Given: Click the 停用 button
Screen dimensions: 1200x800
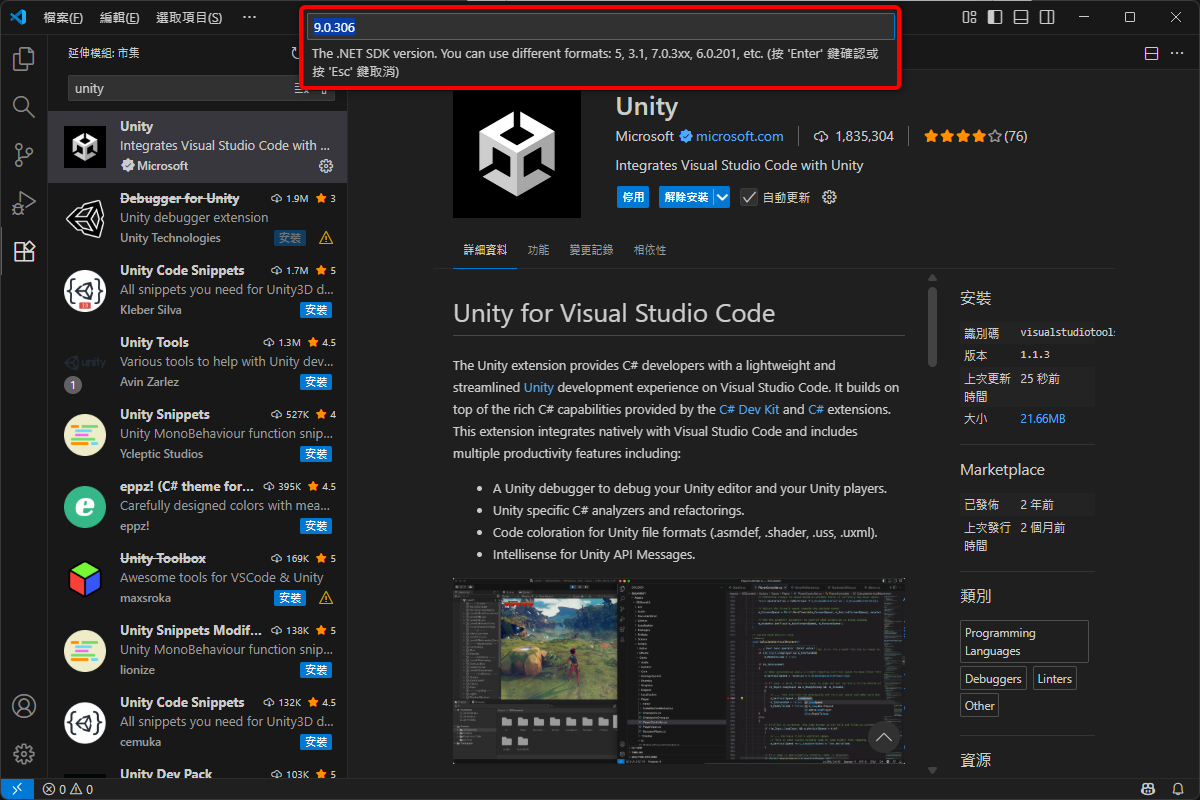Looking at the screenshot, I should (x=633, y=198).
